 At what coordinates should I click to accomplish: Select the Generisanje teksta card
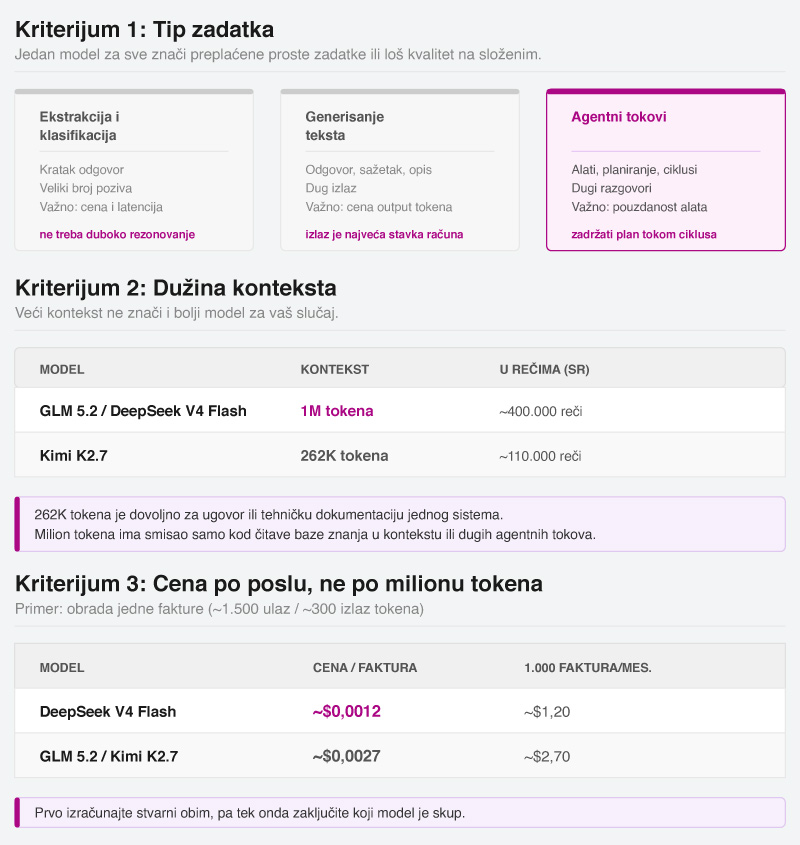coord(399,170)
